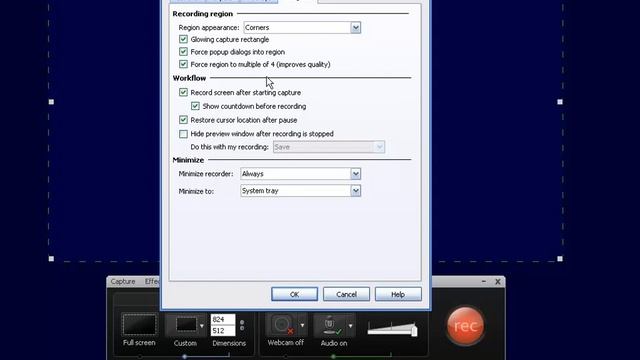Click the Help button
The image size is (640, 360).
tap(398, 294)
